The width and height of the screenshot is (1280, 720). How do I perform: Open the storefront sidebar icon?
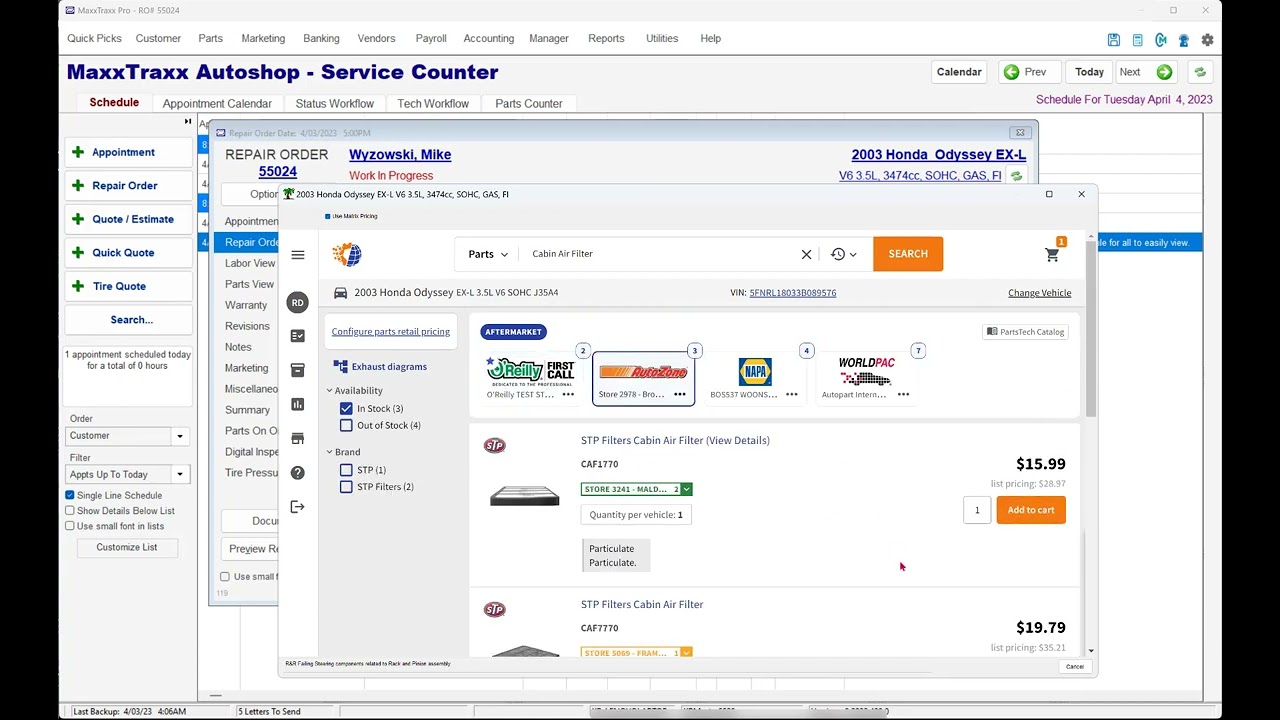297,438
